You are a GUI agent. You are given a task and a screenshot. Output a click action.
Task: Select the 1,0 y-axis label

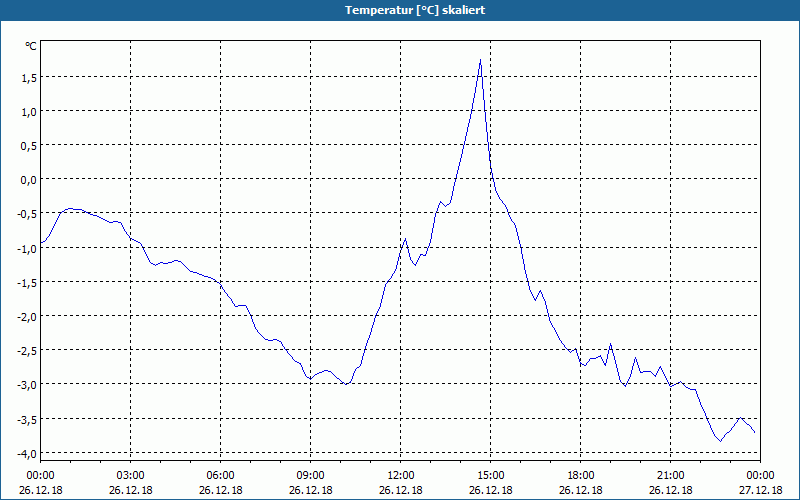point(29,111)
